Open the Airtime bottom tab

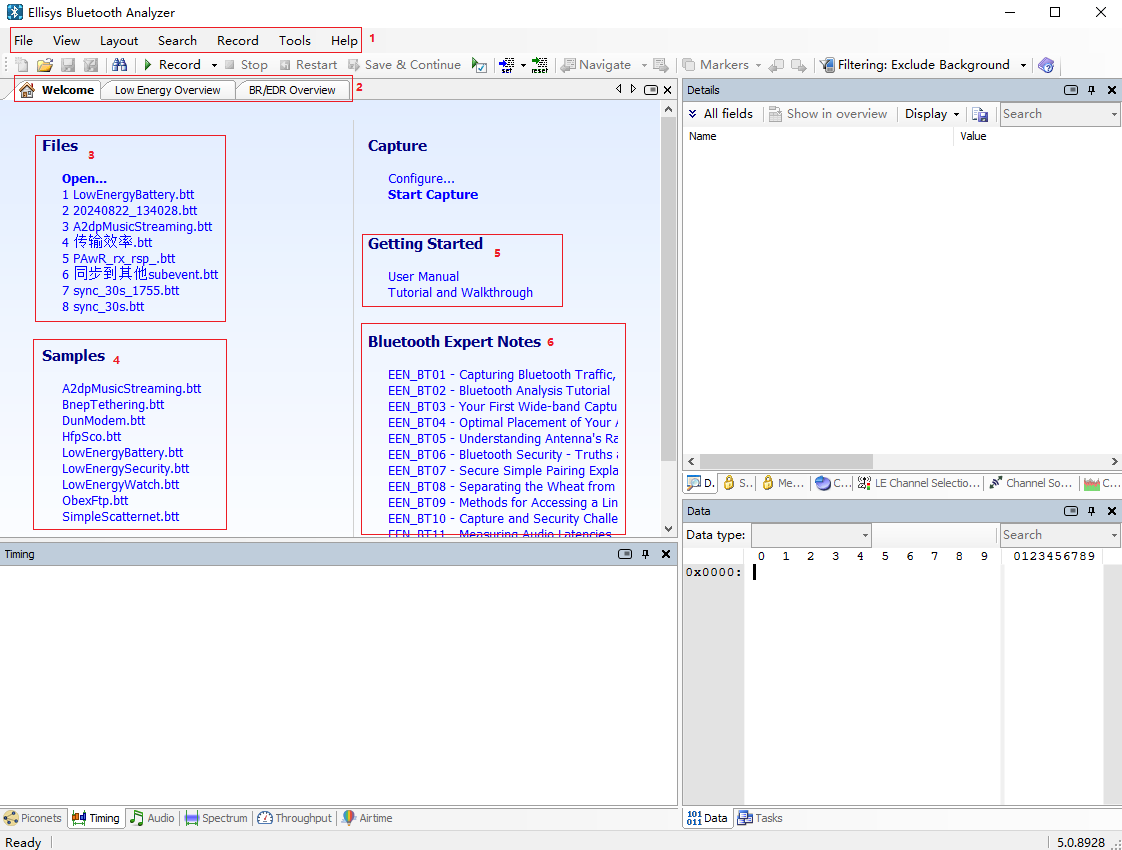[x=367, y=818]
